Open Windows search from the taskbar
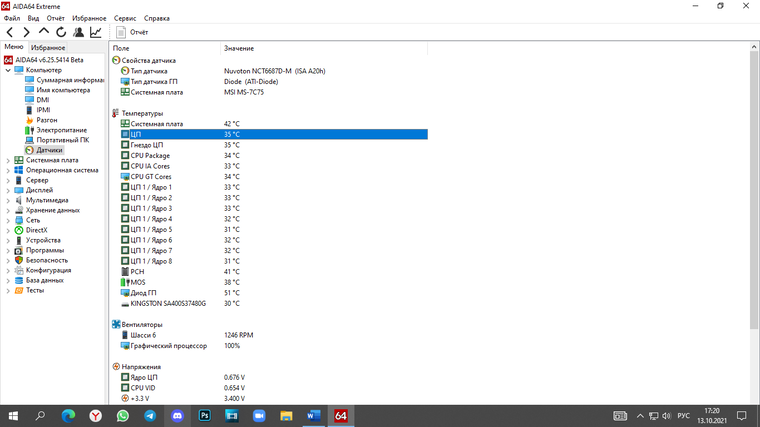Screen dimensions: 760x427 [x=40, y=416]
